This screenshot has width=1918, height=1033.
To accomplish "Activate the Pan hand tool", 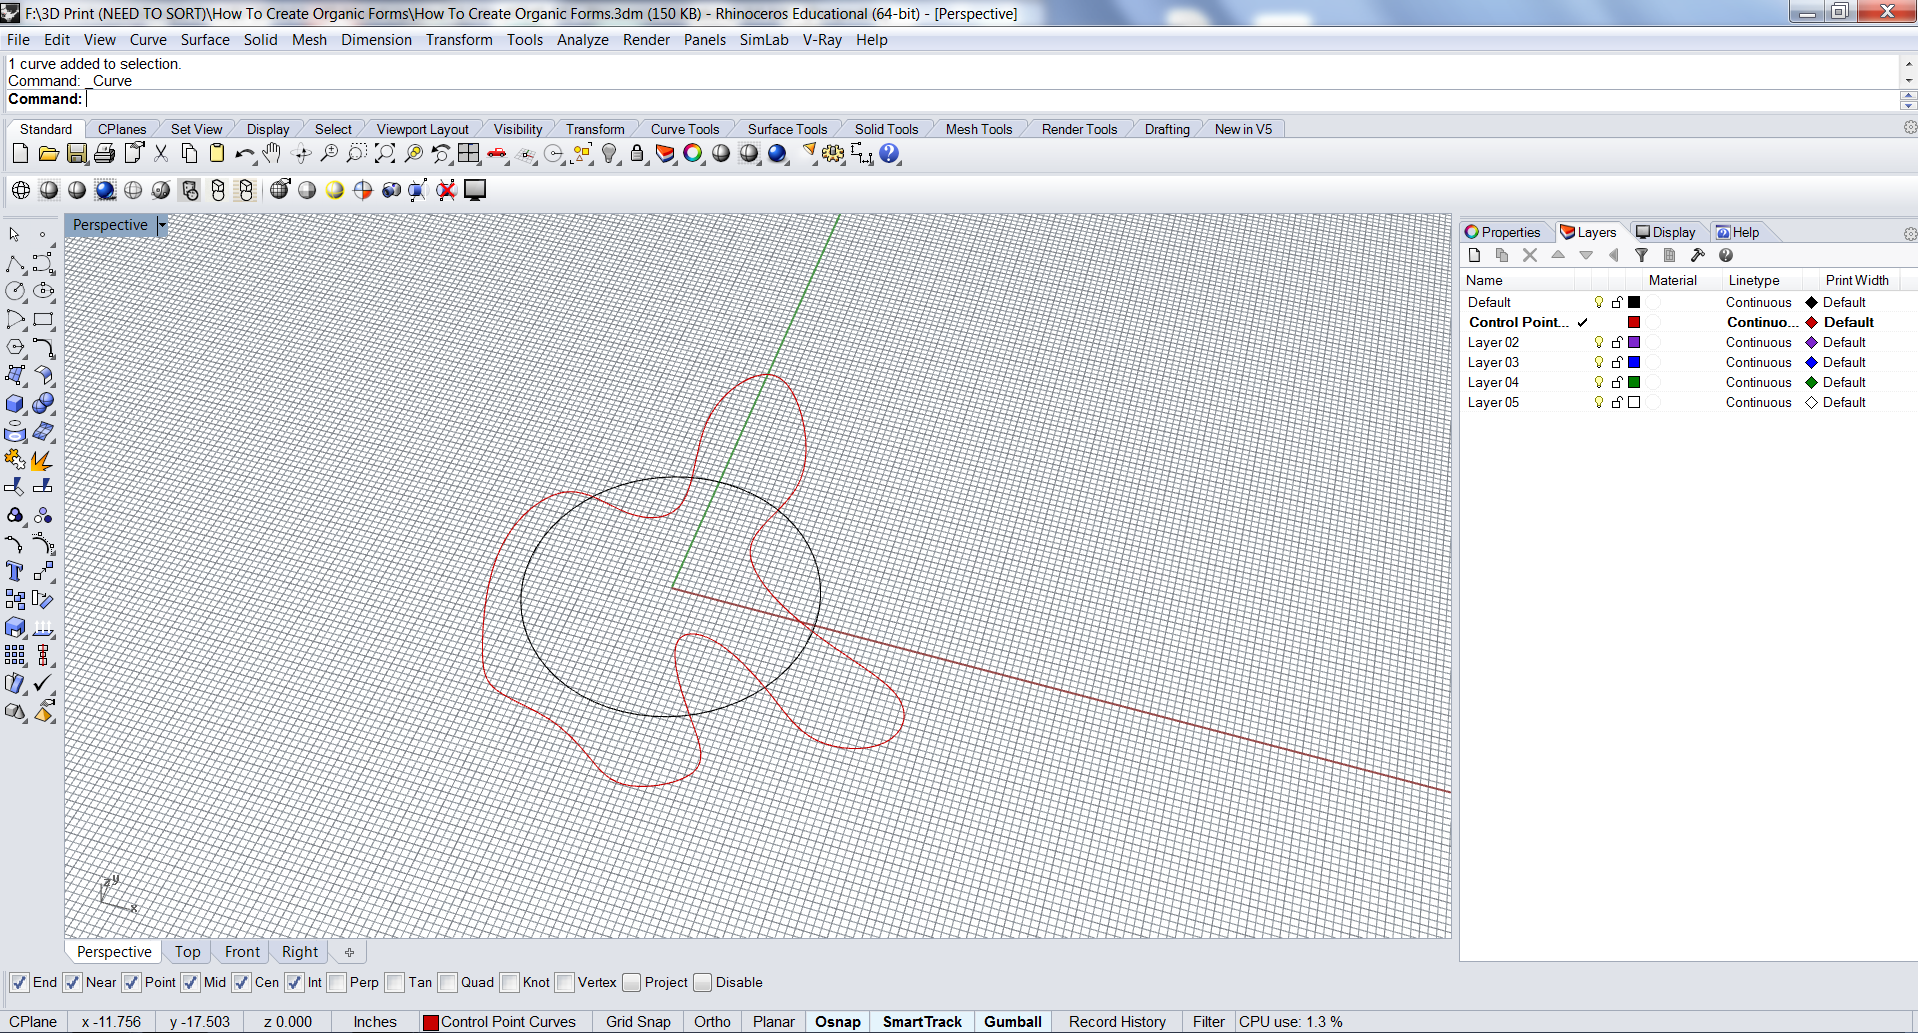I will click(272, 154).
